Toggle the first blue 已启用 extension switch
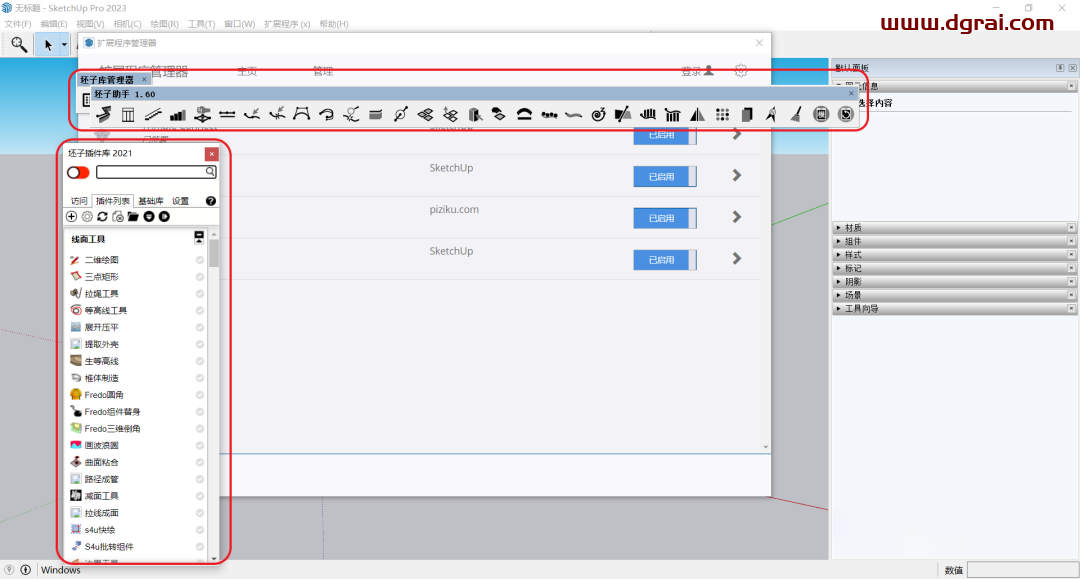1080x579 pixels. [664, 135]
